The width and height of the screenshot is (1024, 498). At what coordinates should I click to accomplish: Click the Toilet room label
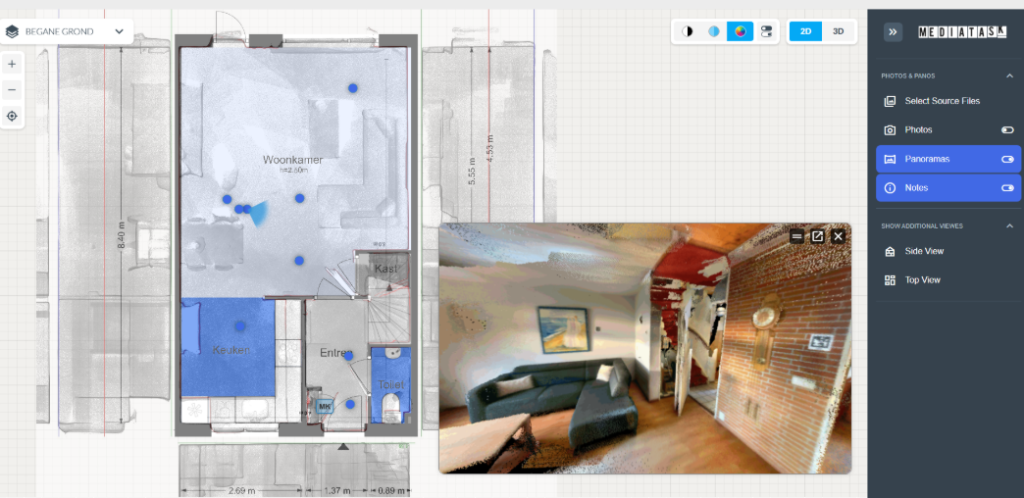point(391,385)
